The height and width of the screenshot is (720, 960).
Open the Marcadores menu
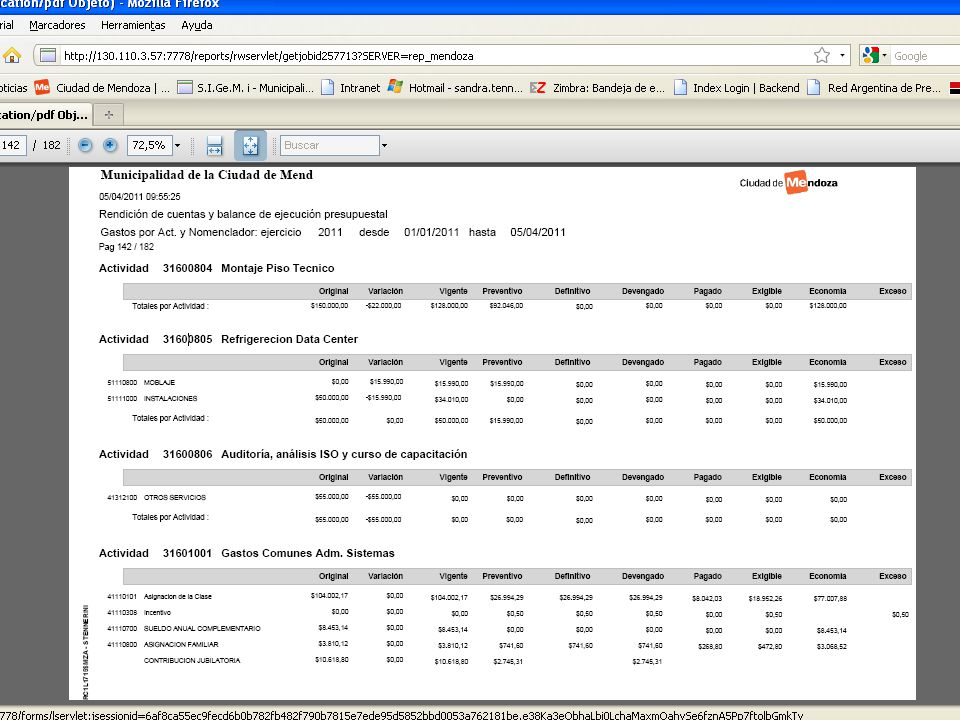tap(58, 25)
